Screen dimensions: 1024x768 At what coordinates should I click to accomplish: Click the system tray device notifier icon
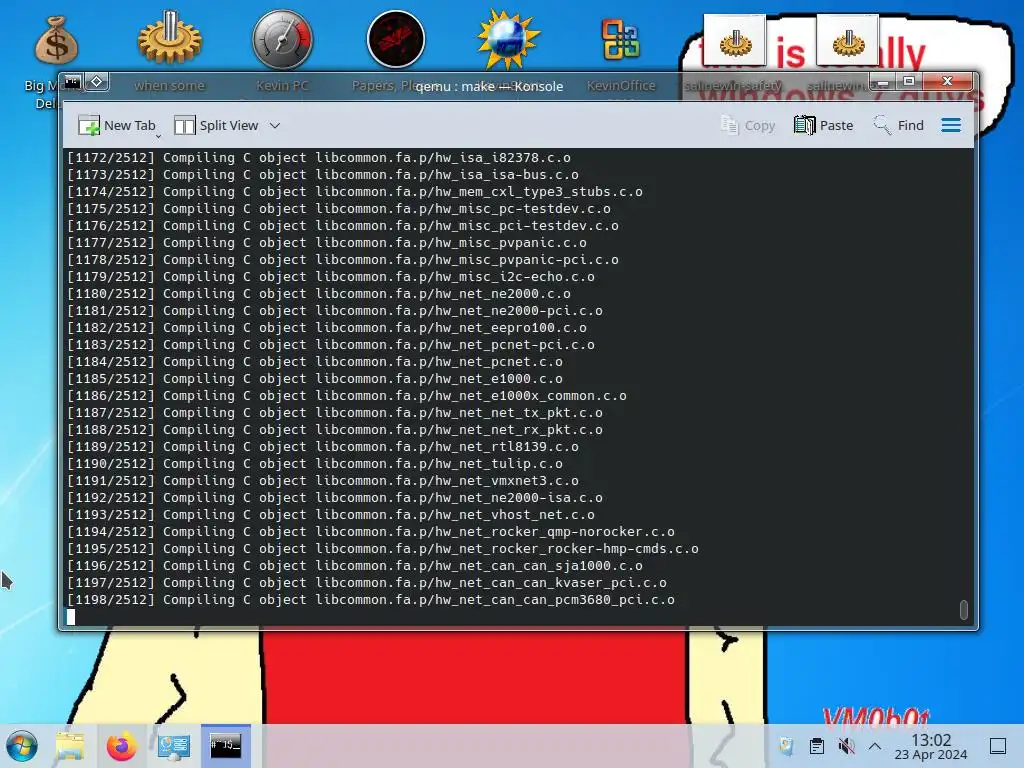(x=786, y=746)
